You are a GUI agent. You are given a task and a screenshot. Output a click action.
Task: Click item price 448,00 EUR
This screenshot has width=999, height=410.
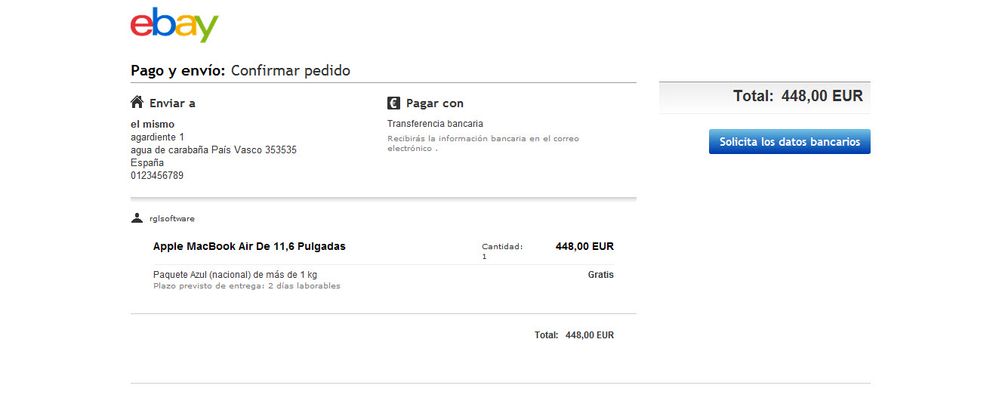(x=585, y=246)
